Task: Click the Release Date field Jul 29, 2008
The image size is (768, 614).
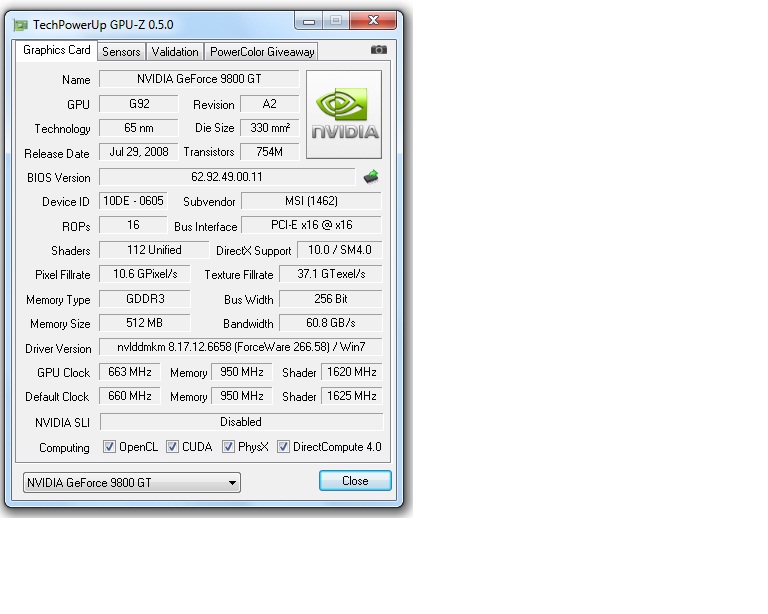Action: (x=139, y=152)
